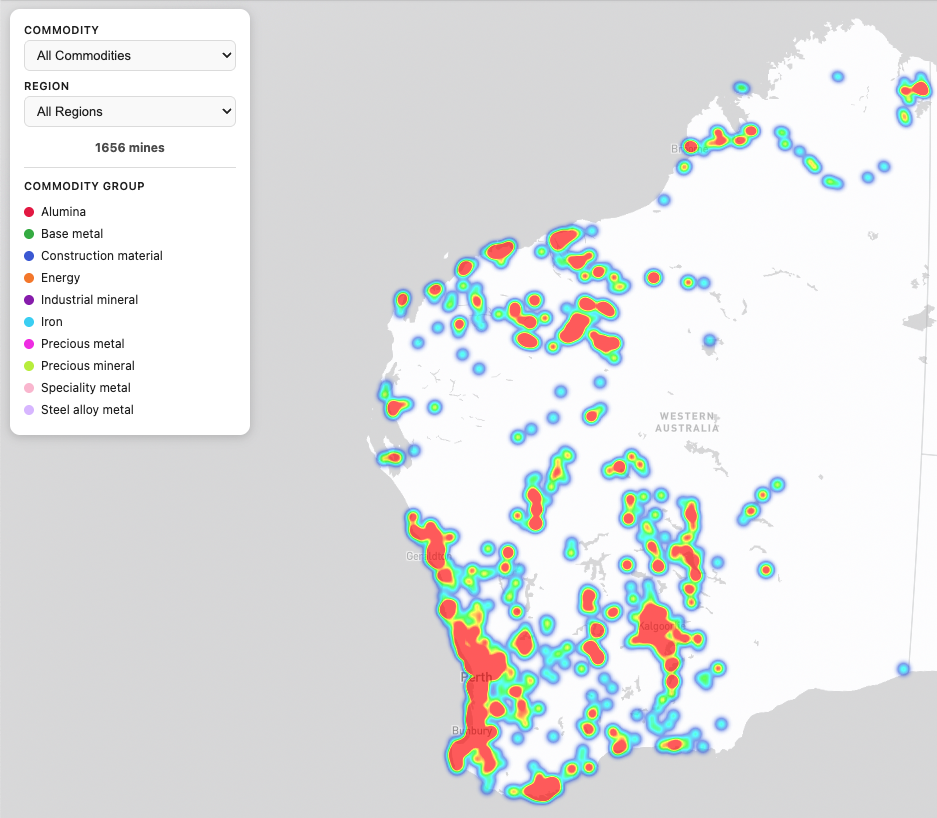Click the Construction material blue dot
This screenshot has height=818, width=937.
(29, 256)
